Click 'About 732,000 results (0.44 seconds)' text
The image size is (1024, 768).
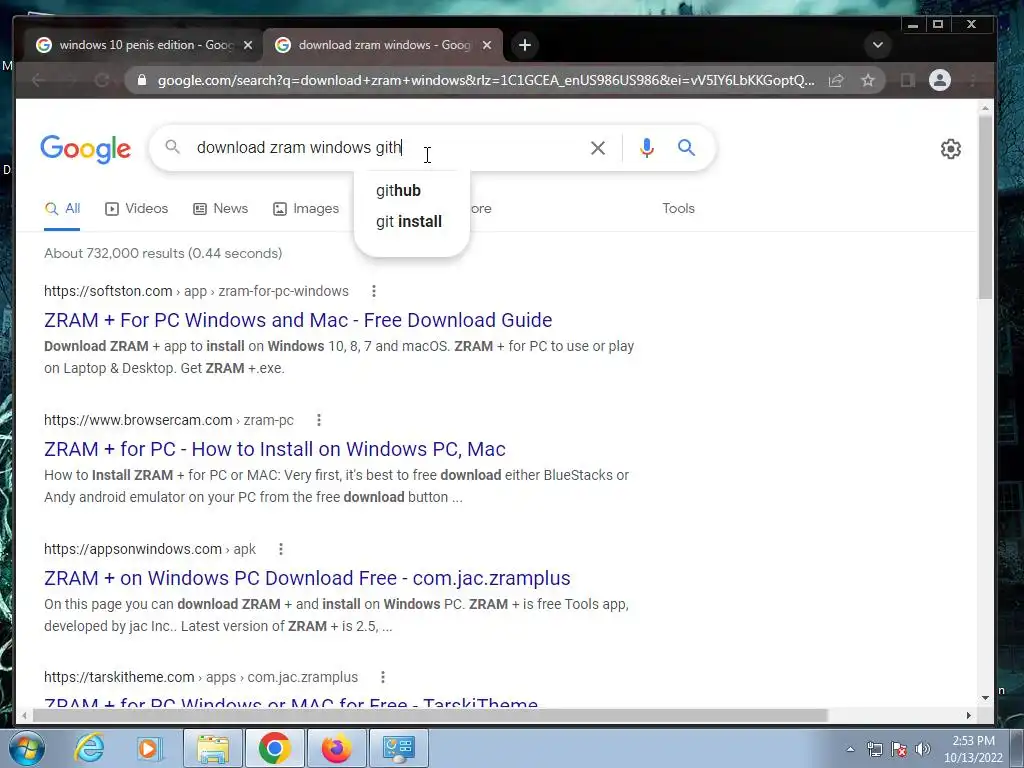[163, 253]
